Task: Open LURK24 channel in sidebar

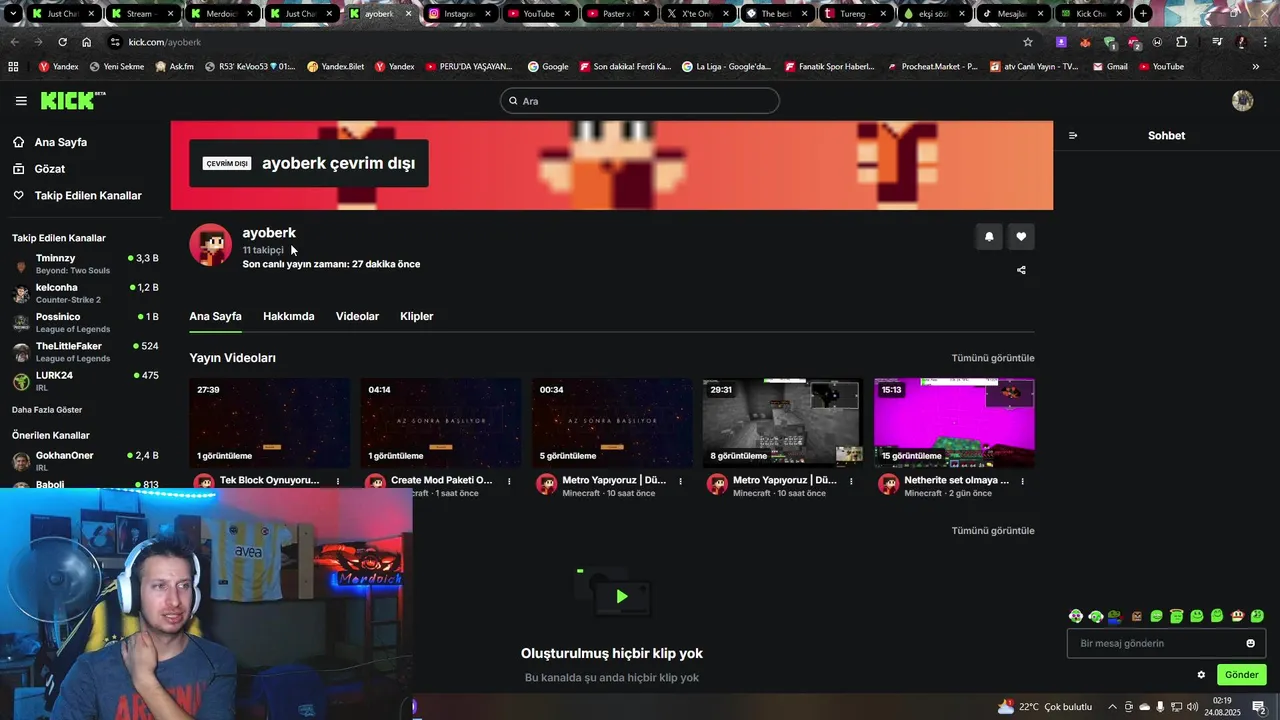Action: [85, 381]
